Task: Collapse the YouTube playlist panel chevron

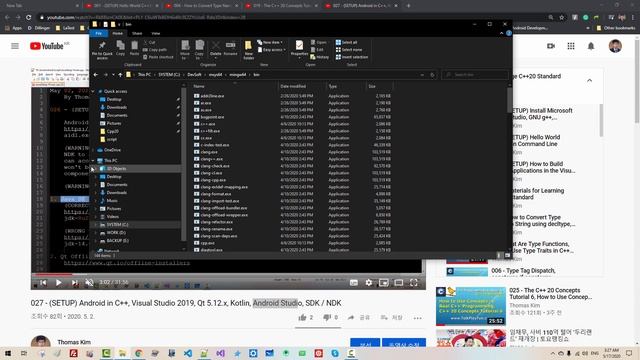Action: pyautogui.click(x=589, y=80)
